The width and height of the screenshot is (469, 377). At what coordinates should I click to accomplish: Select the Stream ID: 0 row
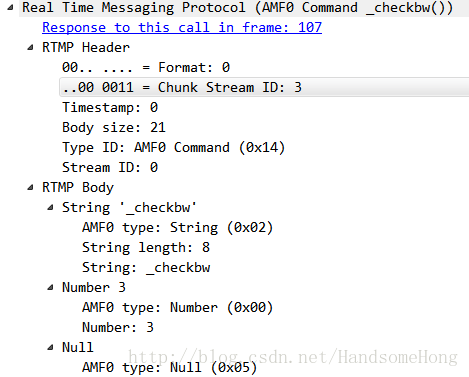tap(110, 167)
